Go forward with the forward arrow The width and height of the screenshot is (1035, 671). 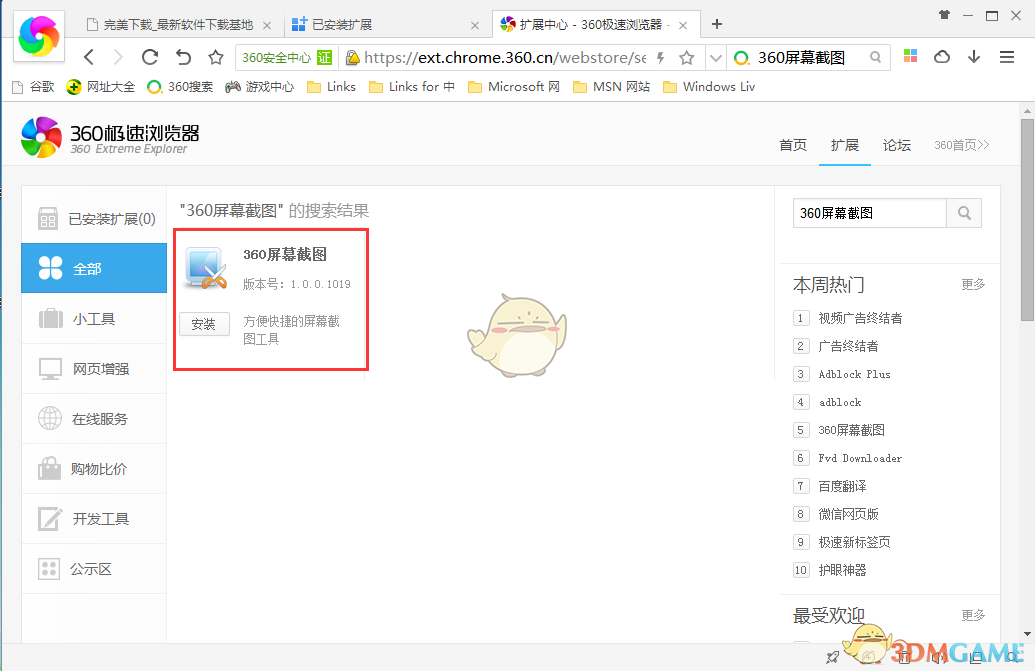click(x=118, y=57)
